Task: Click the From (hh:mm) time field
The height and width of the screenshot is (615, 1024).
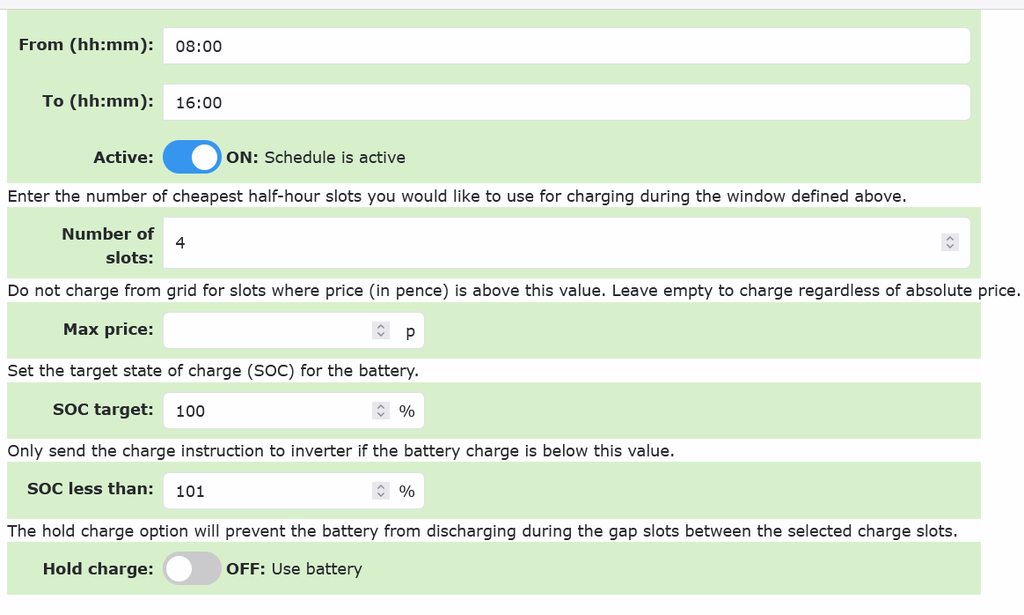Action: tap(565, 46)
